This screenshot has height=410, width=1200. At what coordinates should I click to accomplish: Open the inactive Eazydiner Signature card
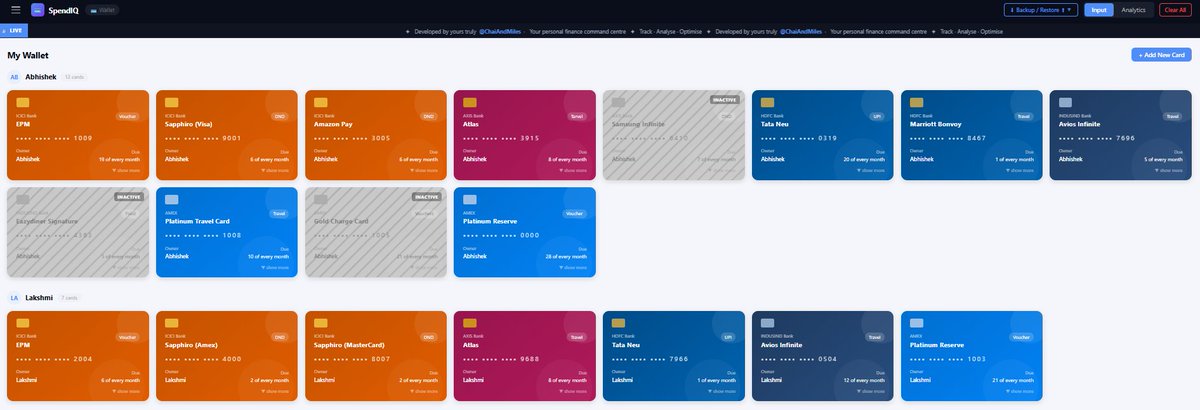tap(78, 232)
